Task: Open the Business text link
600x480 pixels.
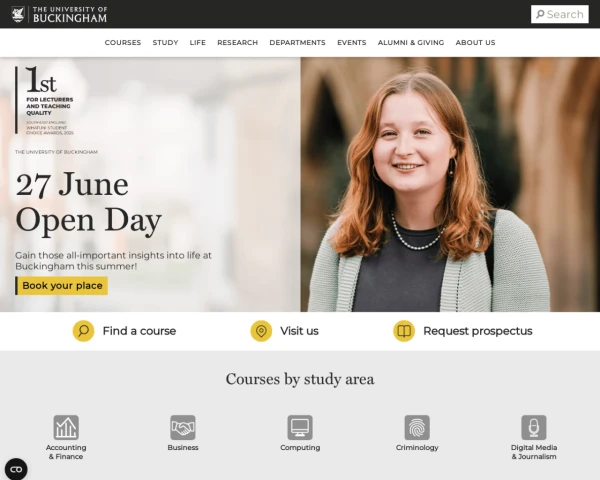Action: coord(183,447)
